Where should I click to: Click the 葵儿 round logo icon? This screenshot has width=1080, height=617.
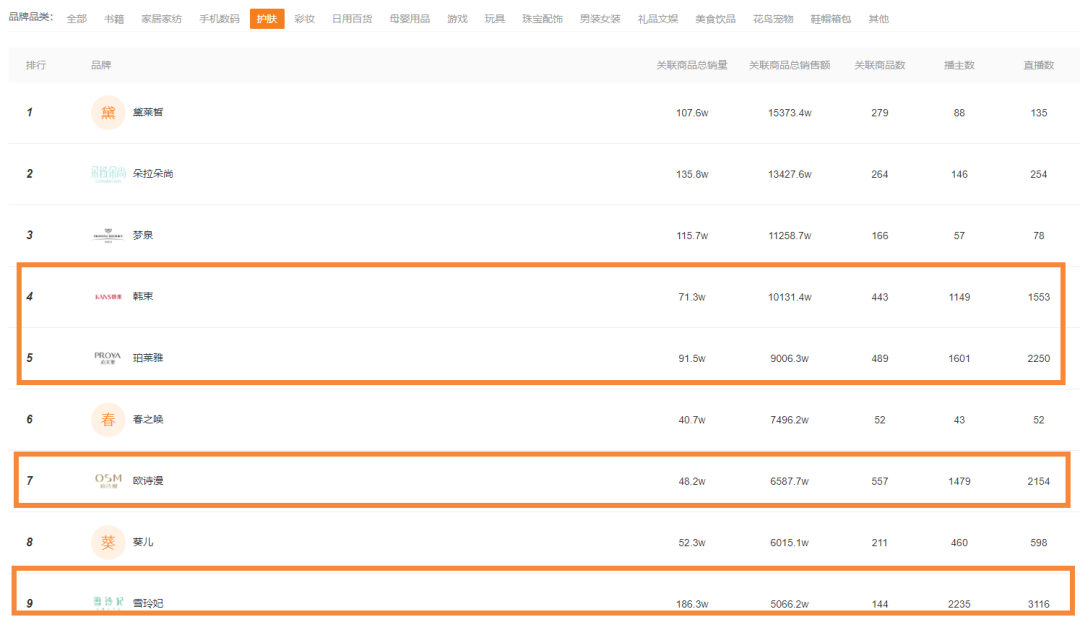(x=108, y=542)
